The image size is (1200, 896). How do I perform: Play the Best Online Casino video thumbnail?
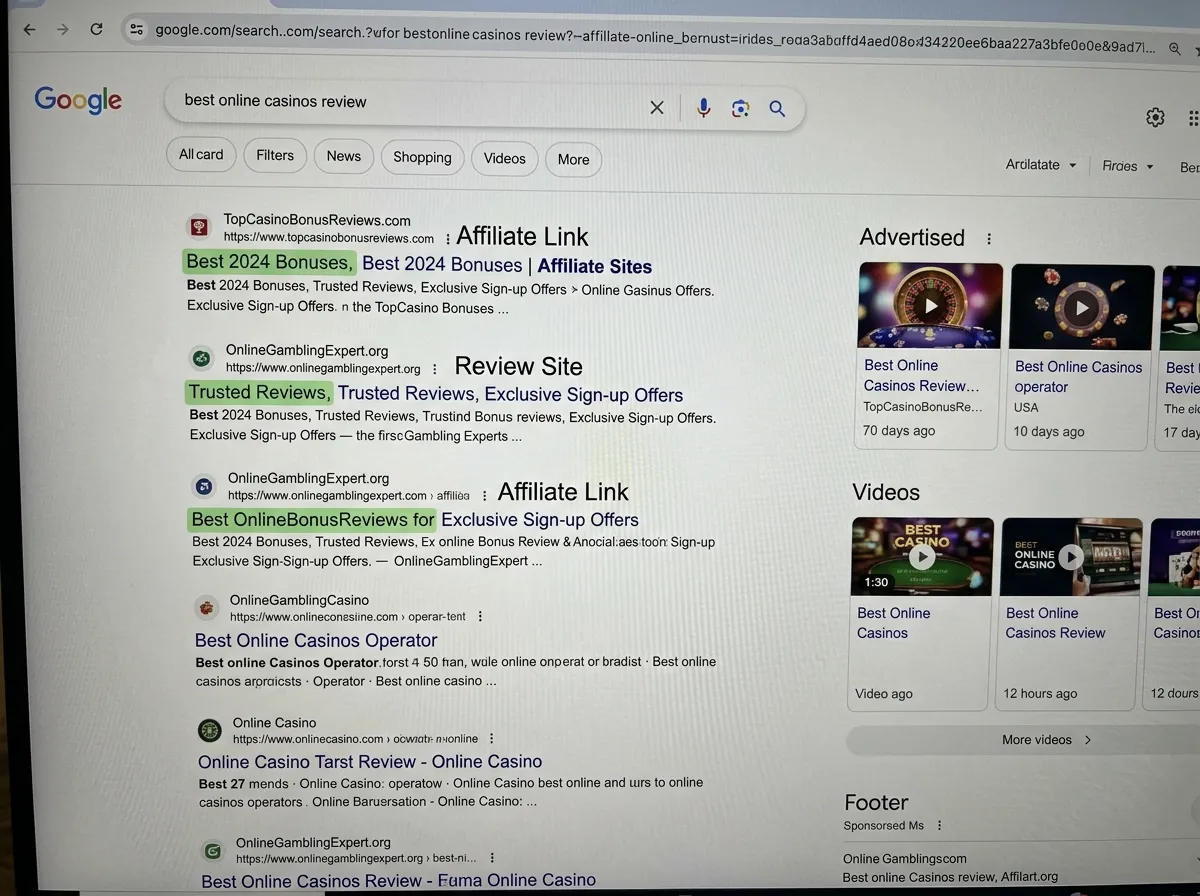click(x=1071, y=557)
